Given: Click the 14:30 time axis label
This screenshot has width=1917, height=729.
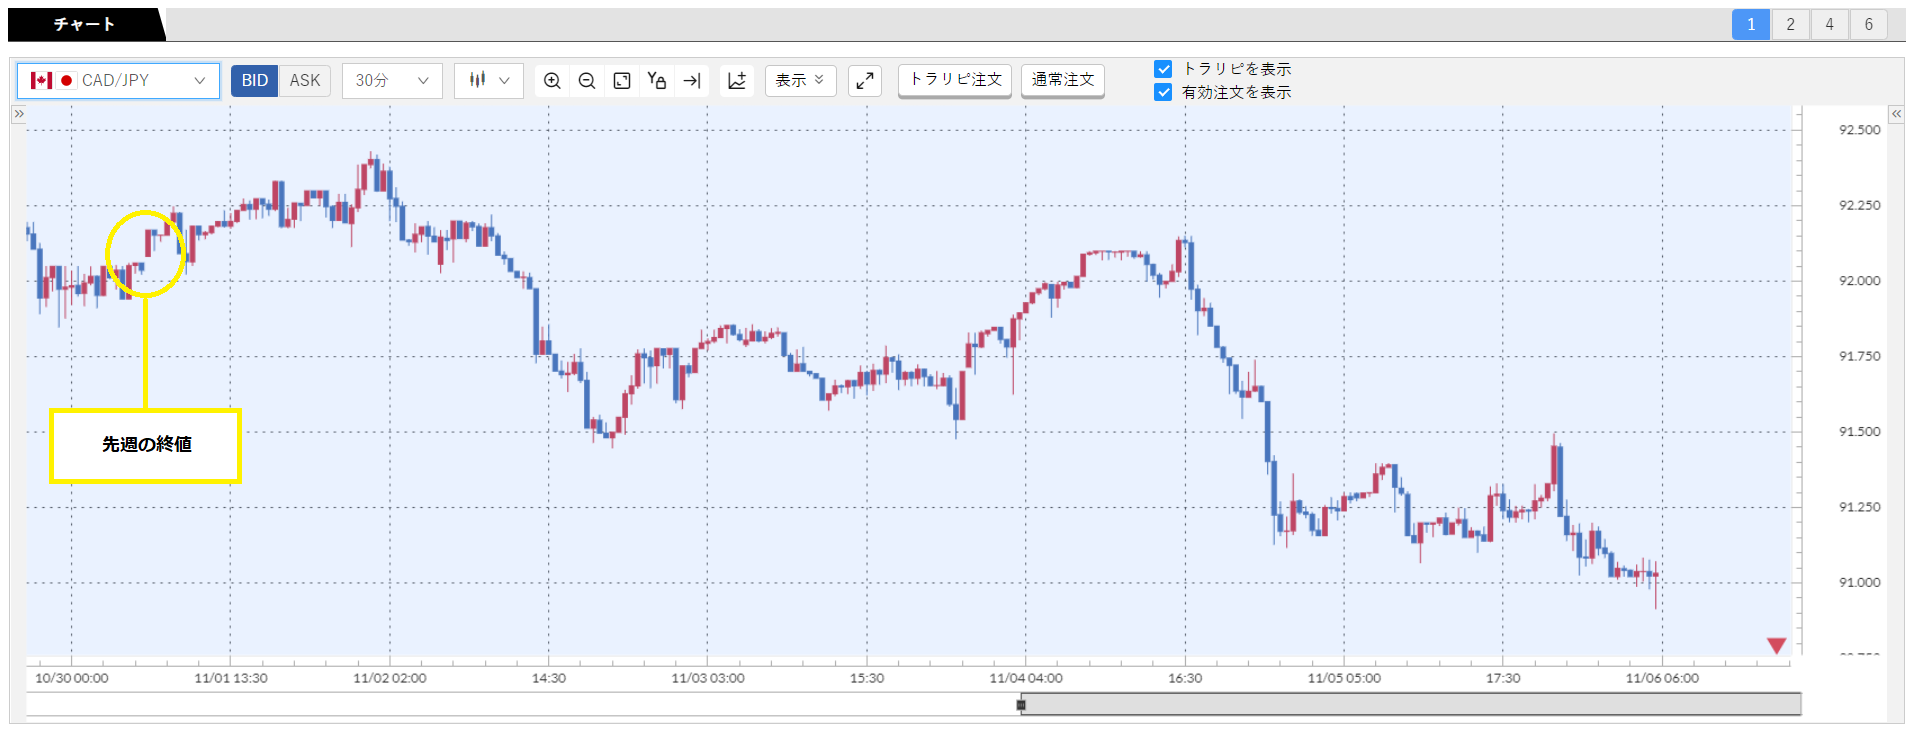Looking at the screenshot, I should coord(549,678).
